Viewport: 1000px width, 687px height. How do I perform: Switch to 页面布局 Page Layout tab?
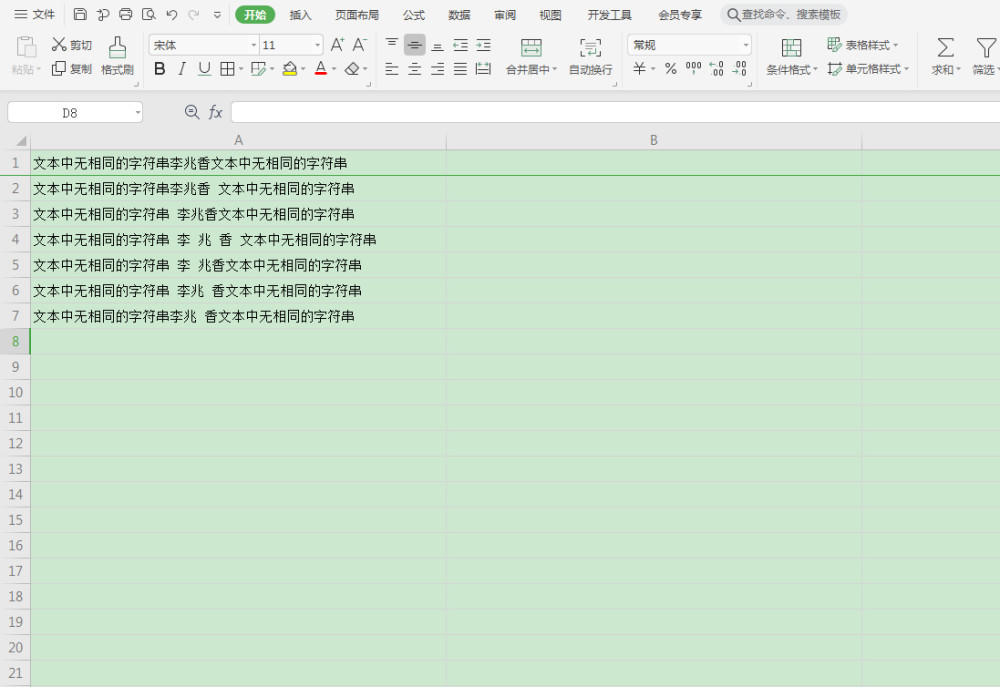(x=357, y=14)
